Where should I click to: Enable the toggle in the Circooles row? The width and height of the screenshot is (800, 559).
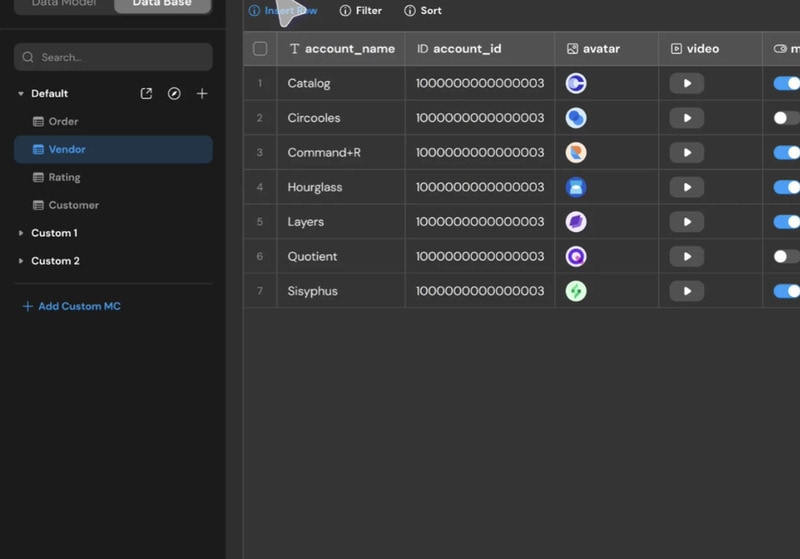787,118
